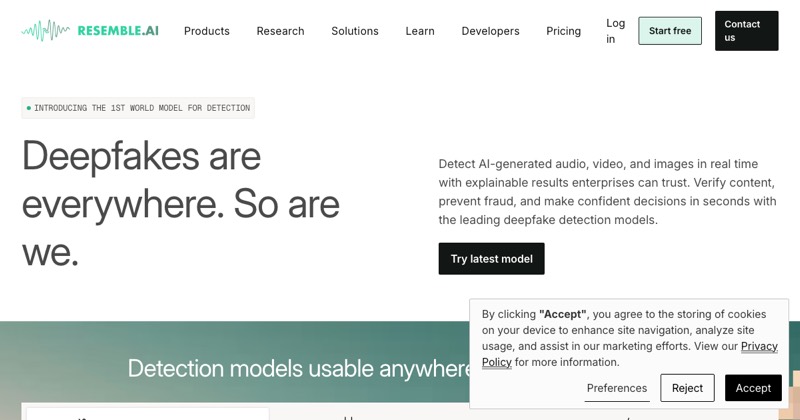The width and height of the screenshot is (800, 420).
Task: Open the Research menu
Action: pyautogui.click(x=280, y=31)
